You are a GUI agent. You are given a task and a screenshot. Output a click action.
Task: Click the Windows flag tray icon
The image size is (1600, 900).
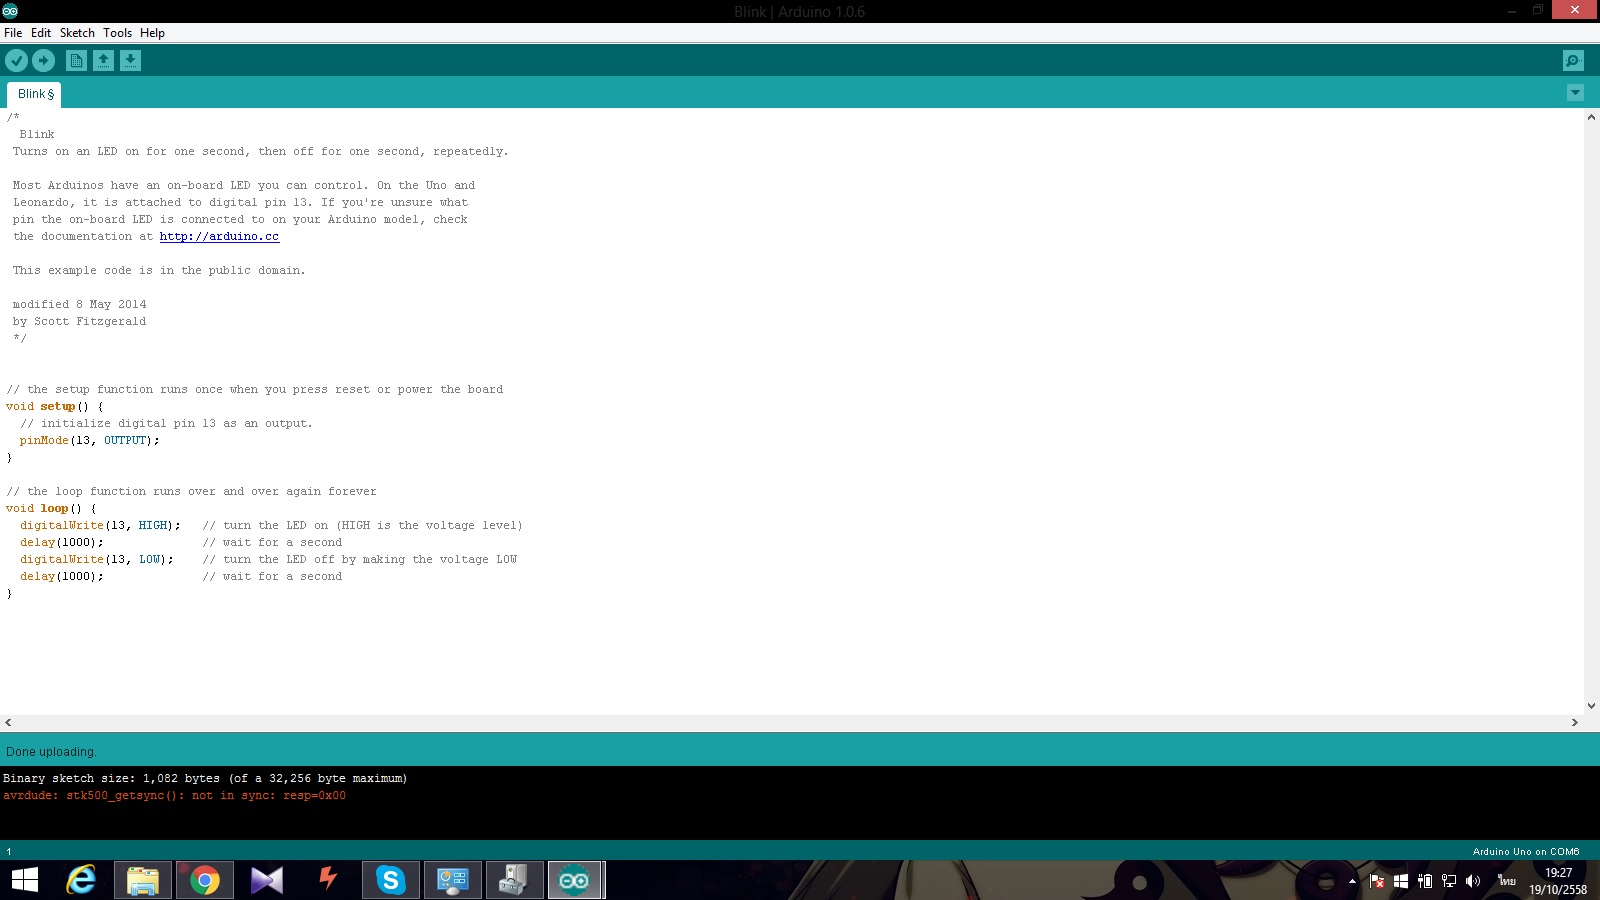click(x=1401, y=881)
